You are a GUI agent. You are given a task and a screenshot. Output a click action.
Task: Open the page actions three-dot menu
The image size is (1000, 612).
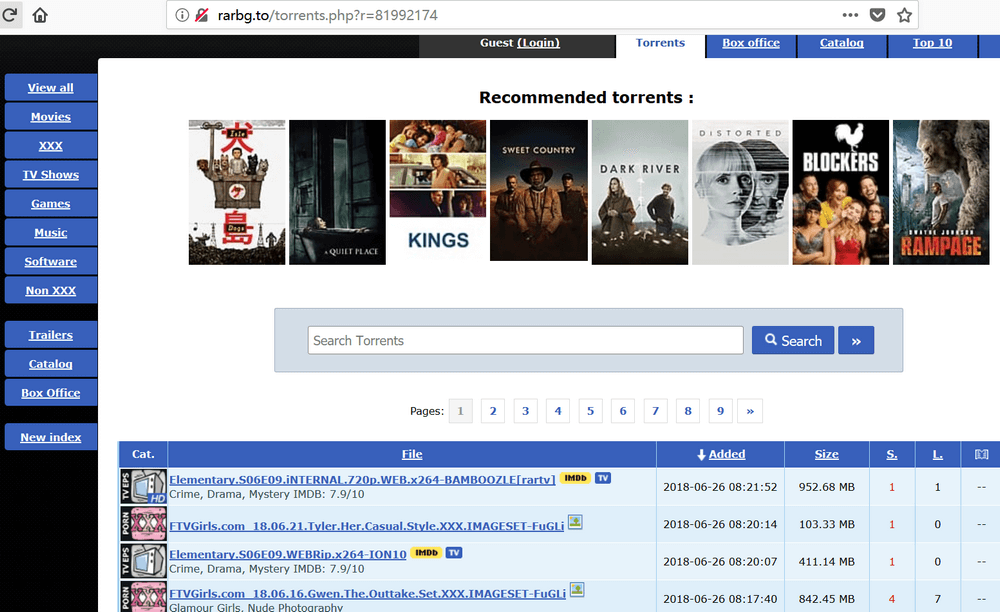850,15
